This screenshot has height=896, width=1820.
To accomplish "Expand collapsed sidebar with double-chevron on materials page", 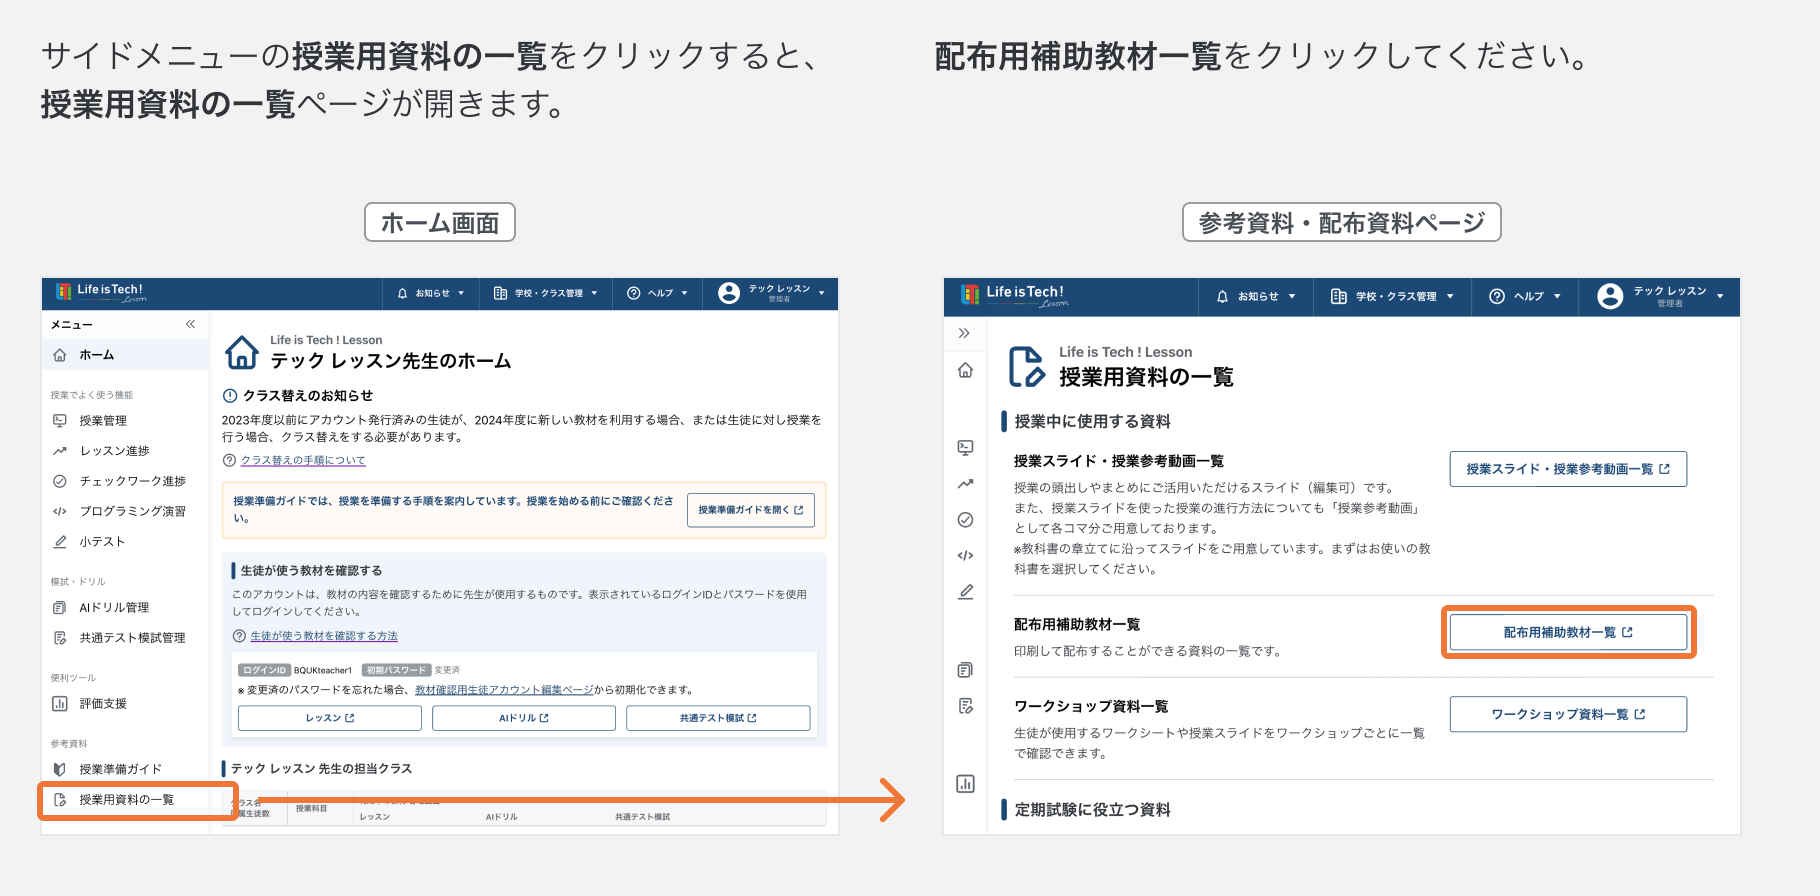I will point(964,333).
